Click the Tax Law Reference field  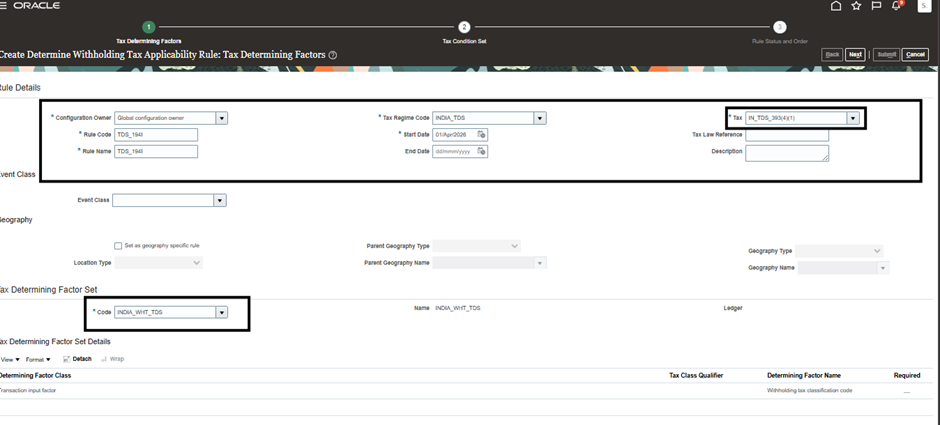[787, 135]
